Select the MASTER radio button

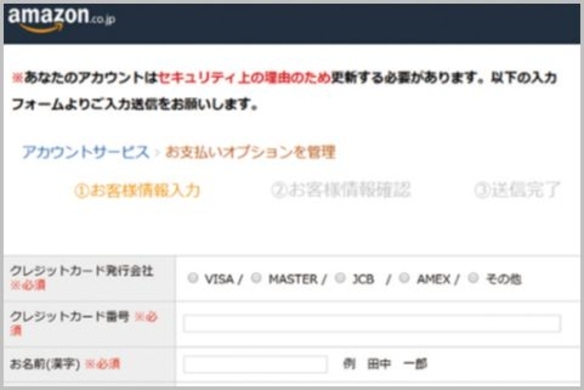[256, 278]
